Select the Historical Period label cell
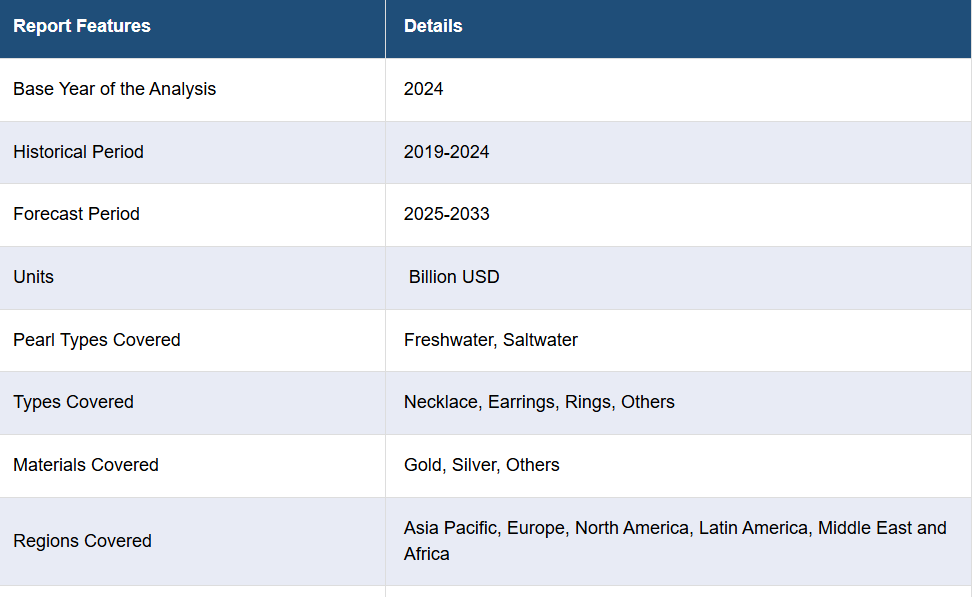Viewport: 973px width, 597px height. 78,152
